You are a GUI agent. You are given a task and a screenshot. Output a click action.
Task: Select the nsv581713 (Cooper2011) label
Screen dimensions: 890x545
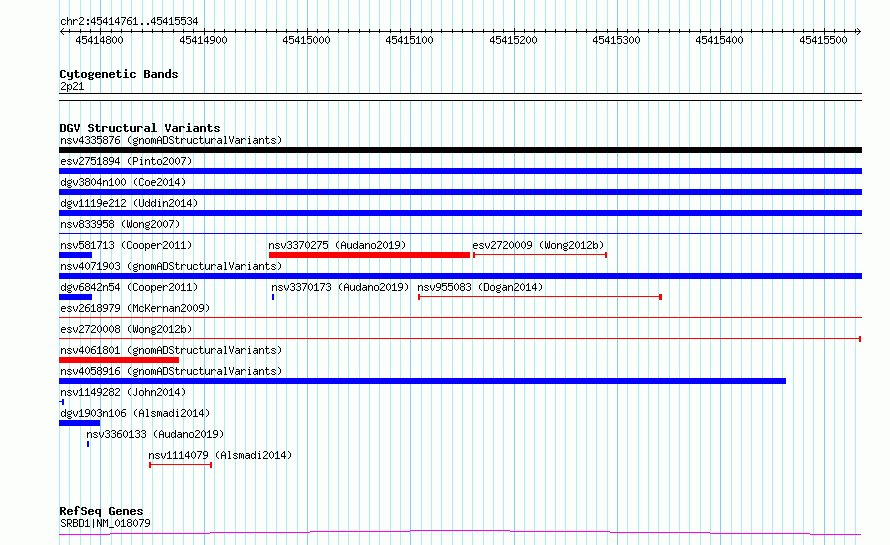click(x=126, y=245)
